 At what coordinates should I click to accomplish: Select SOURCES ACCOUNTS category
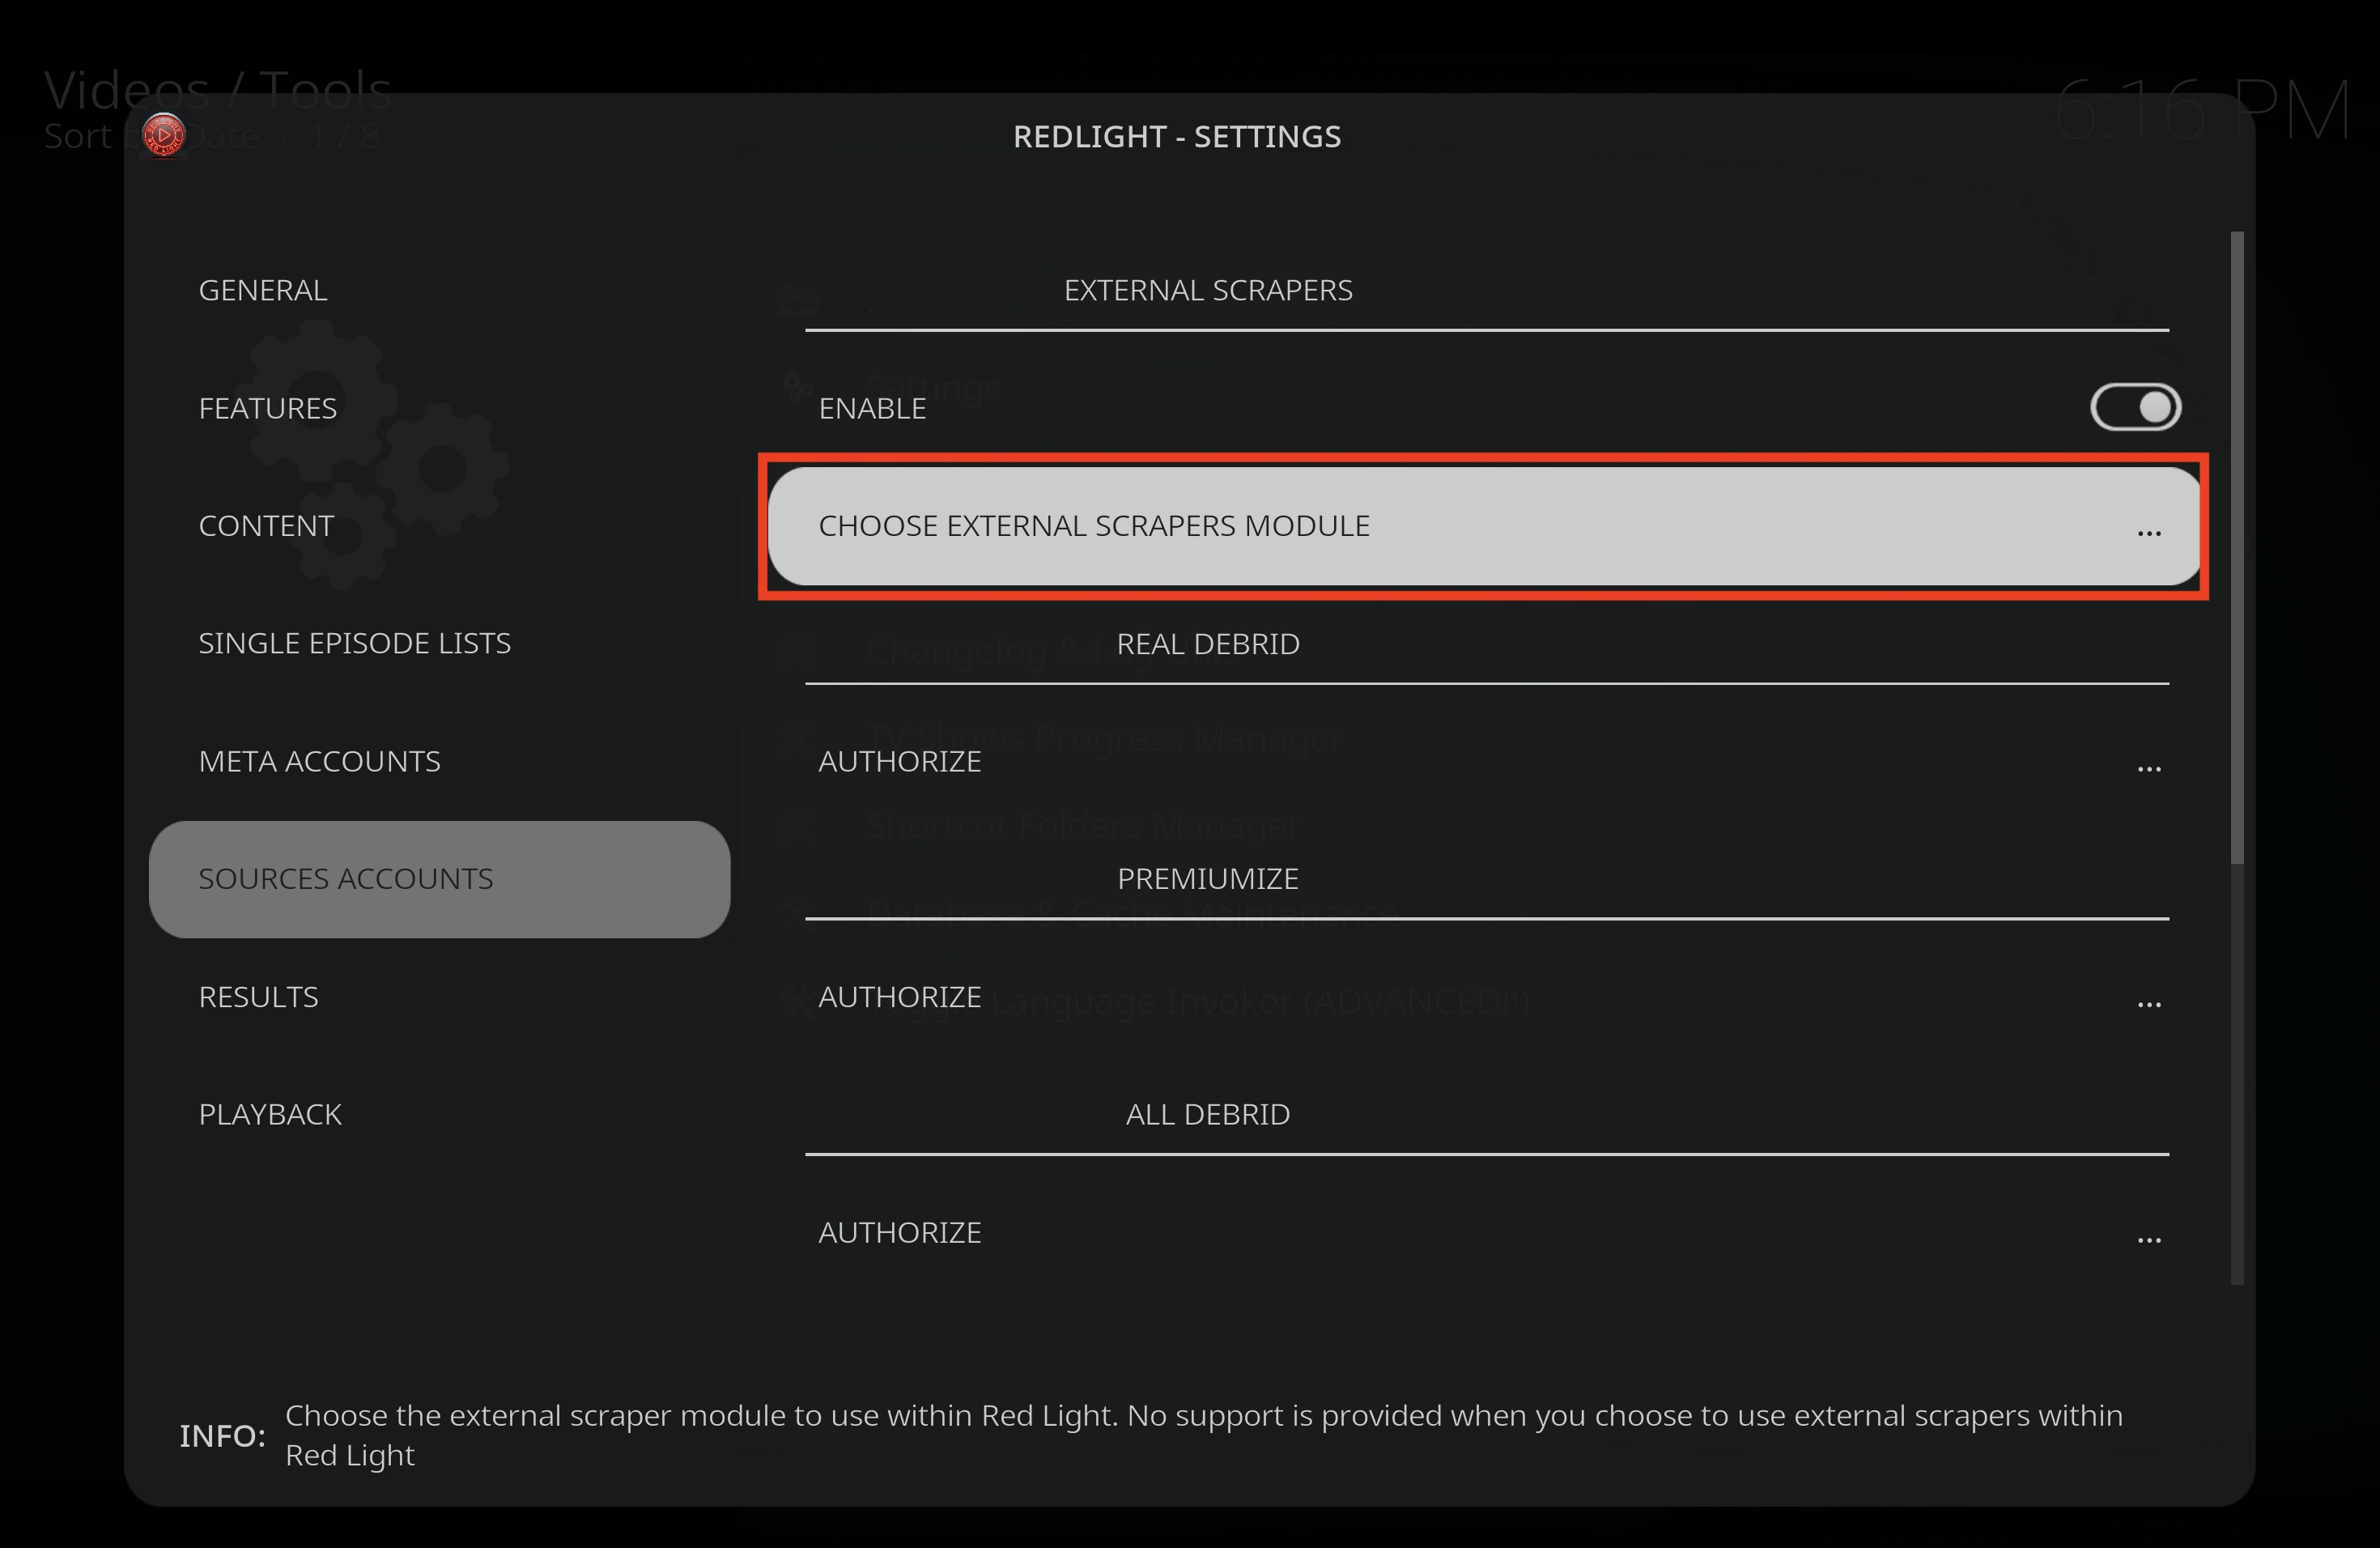(439, 879)
